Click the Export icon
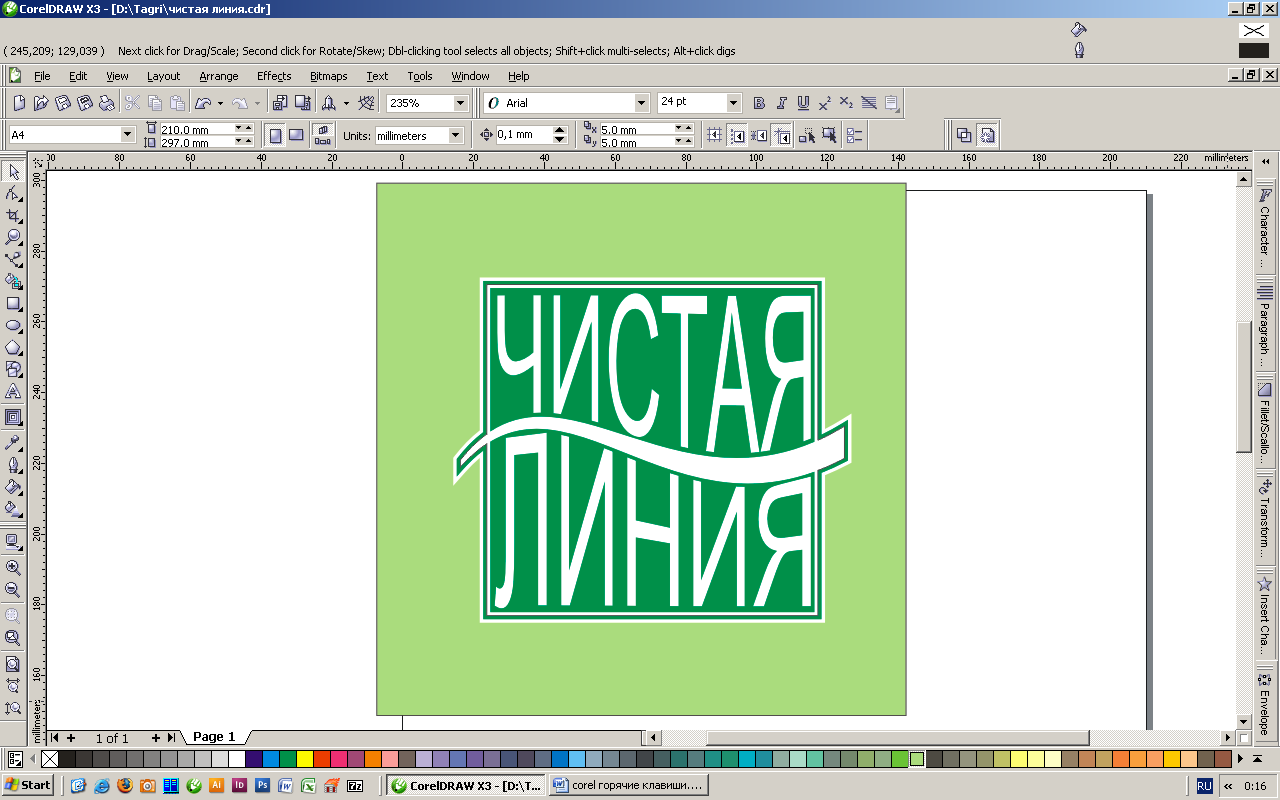1280x800 pixels. [x=302, y=103]
